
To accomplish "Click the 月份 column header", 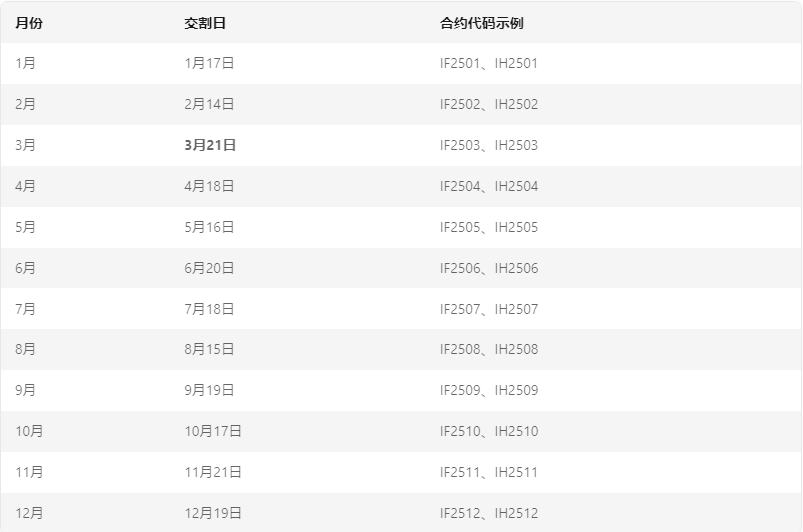I will tap(29, 23).
